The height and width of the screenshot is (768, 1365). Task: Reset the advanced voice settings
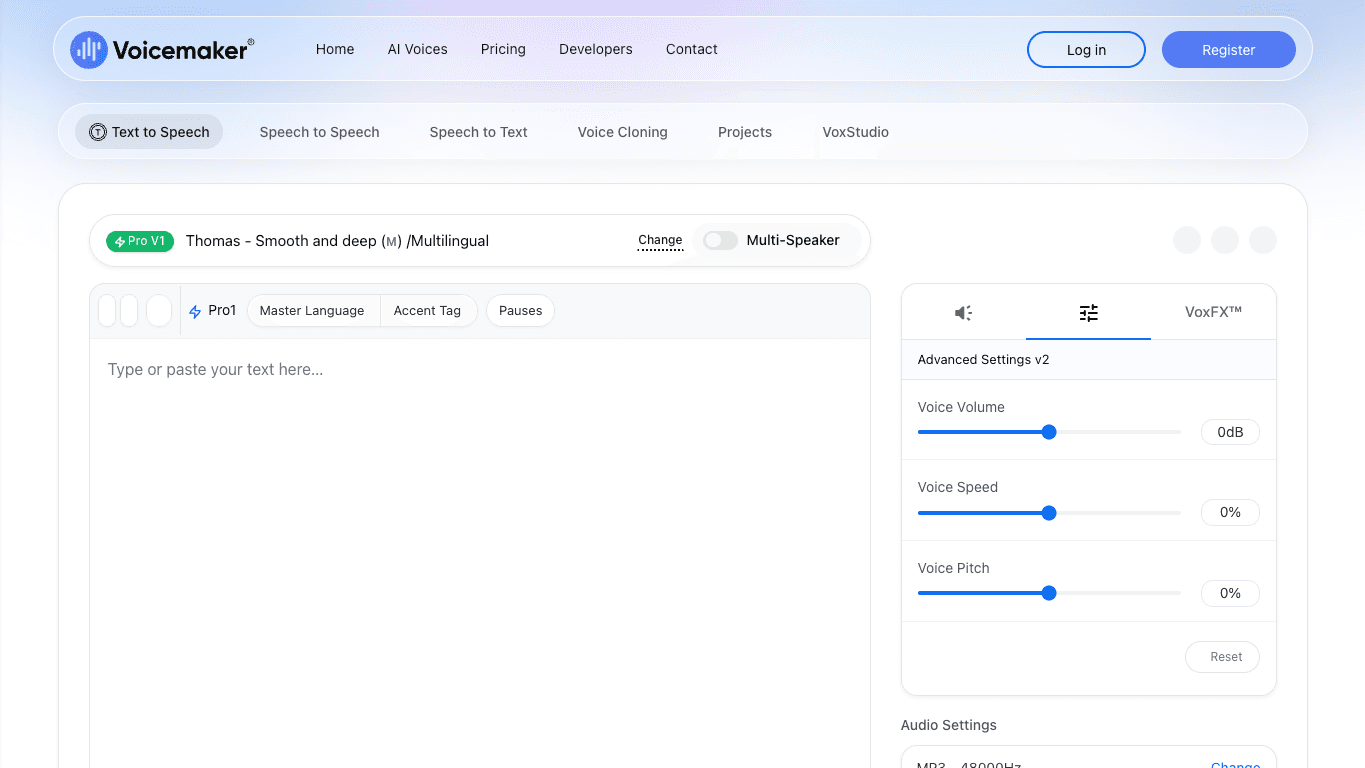(1222, 657)
